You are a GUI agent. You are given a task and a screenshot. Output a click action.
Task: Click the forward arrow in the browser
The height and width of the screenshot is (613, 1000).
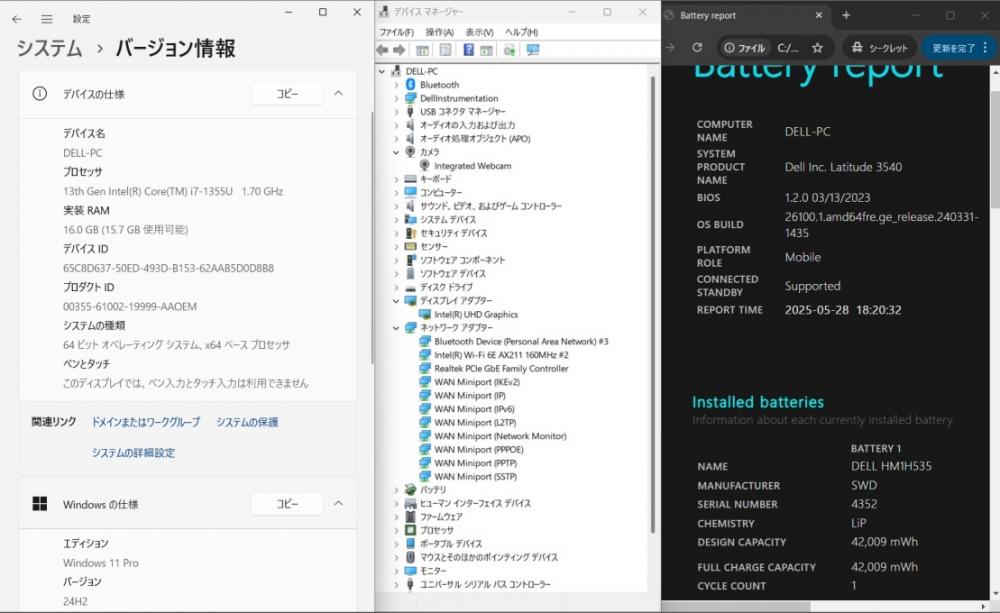(x=670, y=47)
